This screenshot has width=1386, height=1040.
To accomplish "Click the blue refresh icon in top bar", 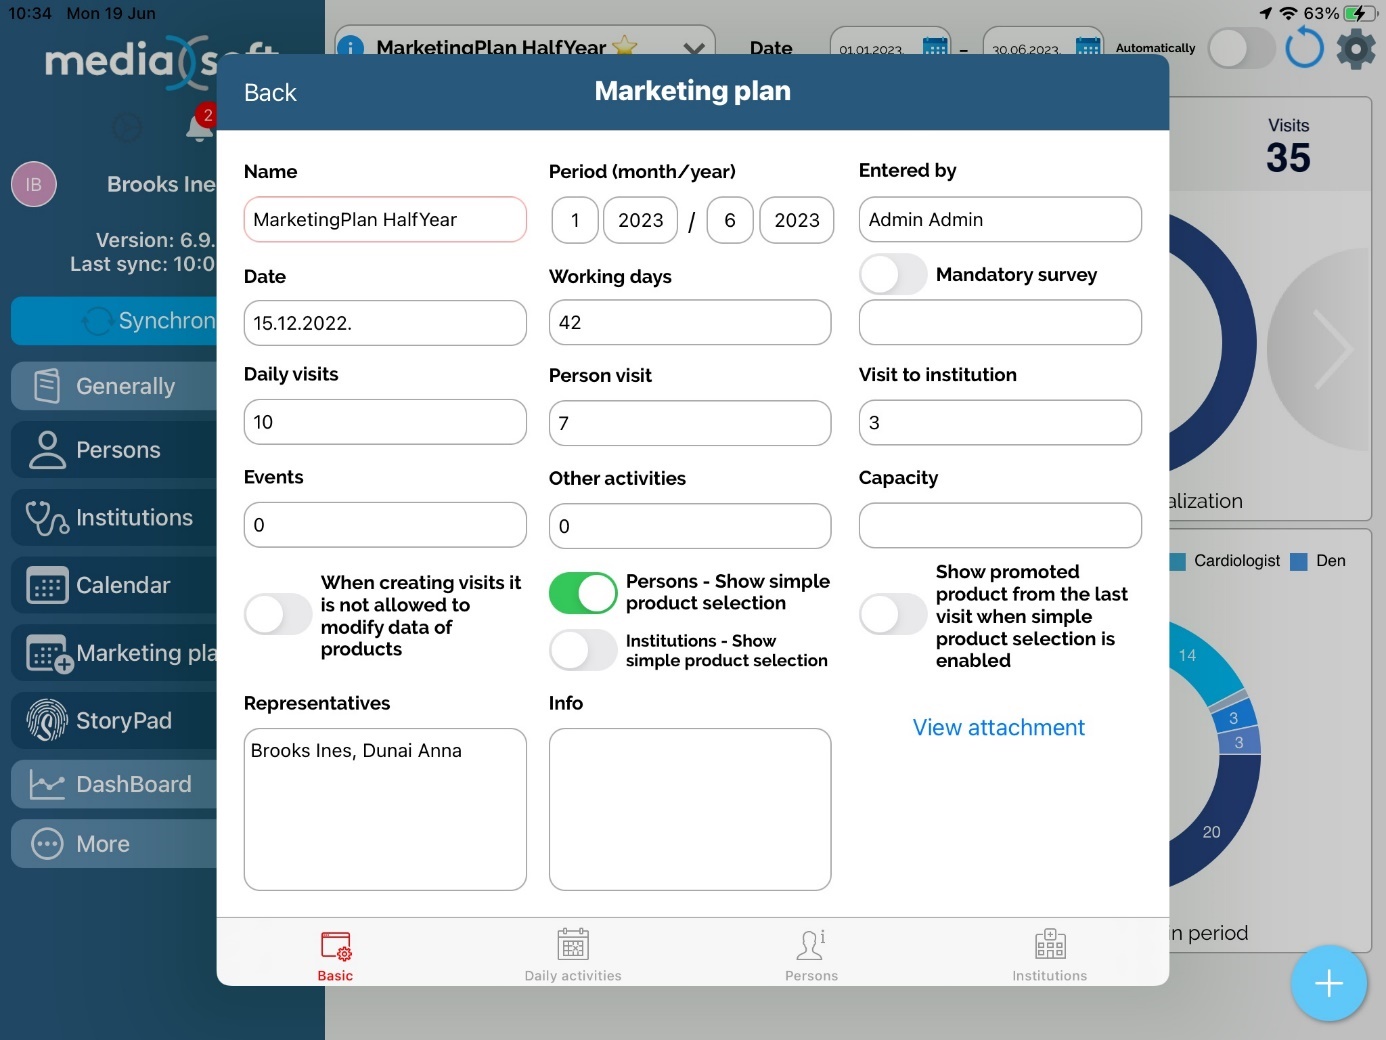I will click(x=1304, y=47).
